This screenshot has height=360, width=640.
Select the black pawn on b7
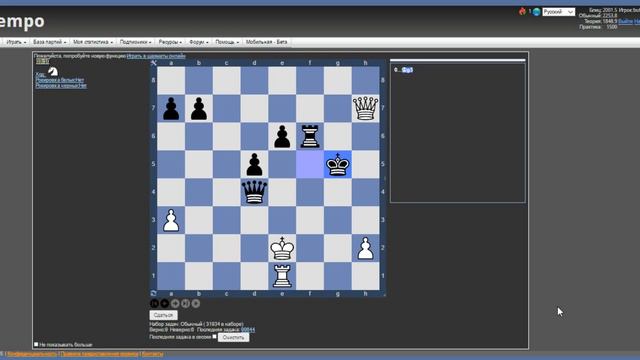tap(199, 108)
